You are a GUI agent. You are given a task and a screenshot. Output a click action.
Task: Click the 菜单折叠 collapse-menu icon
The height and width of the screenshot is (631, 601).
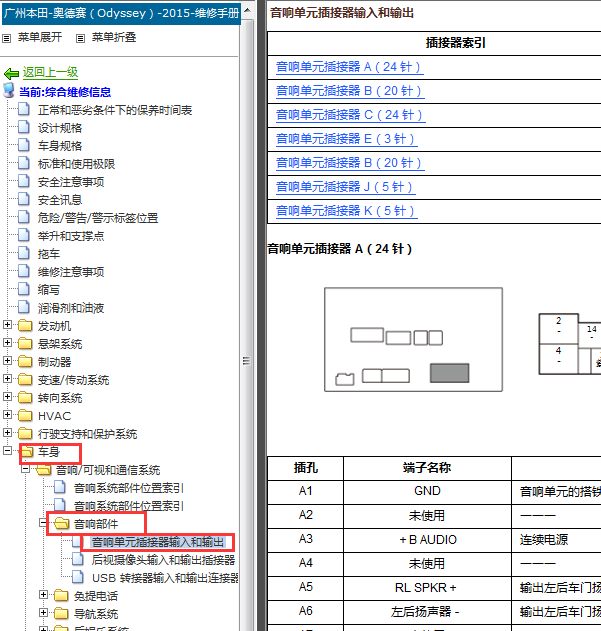[x=81, y=38]
